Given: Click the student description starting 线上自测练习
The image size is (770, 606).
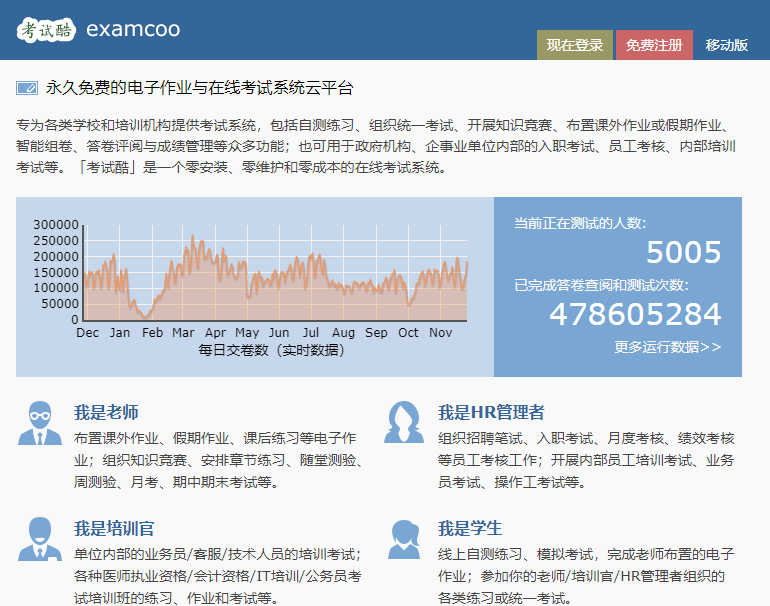Looking at the screenshot, I should [586, 576].
